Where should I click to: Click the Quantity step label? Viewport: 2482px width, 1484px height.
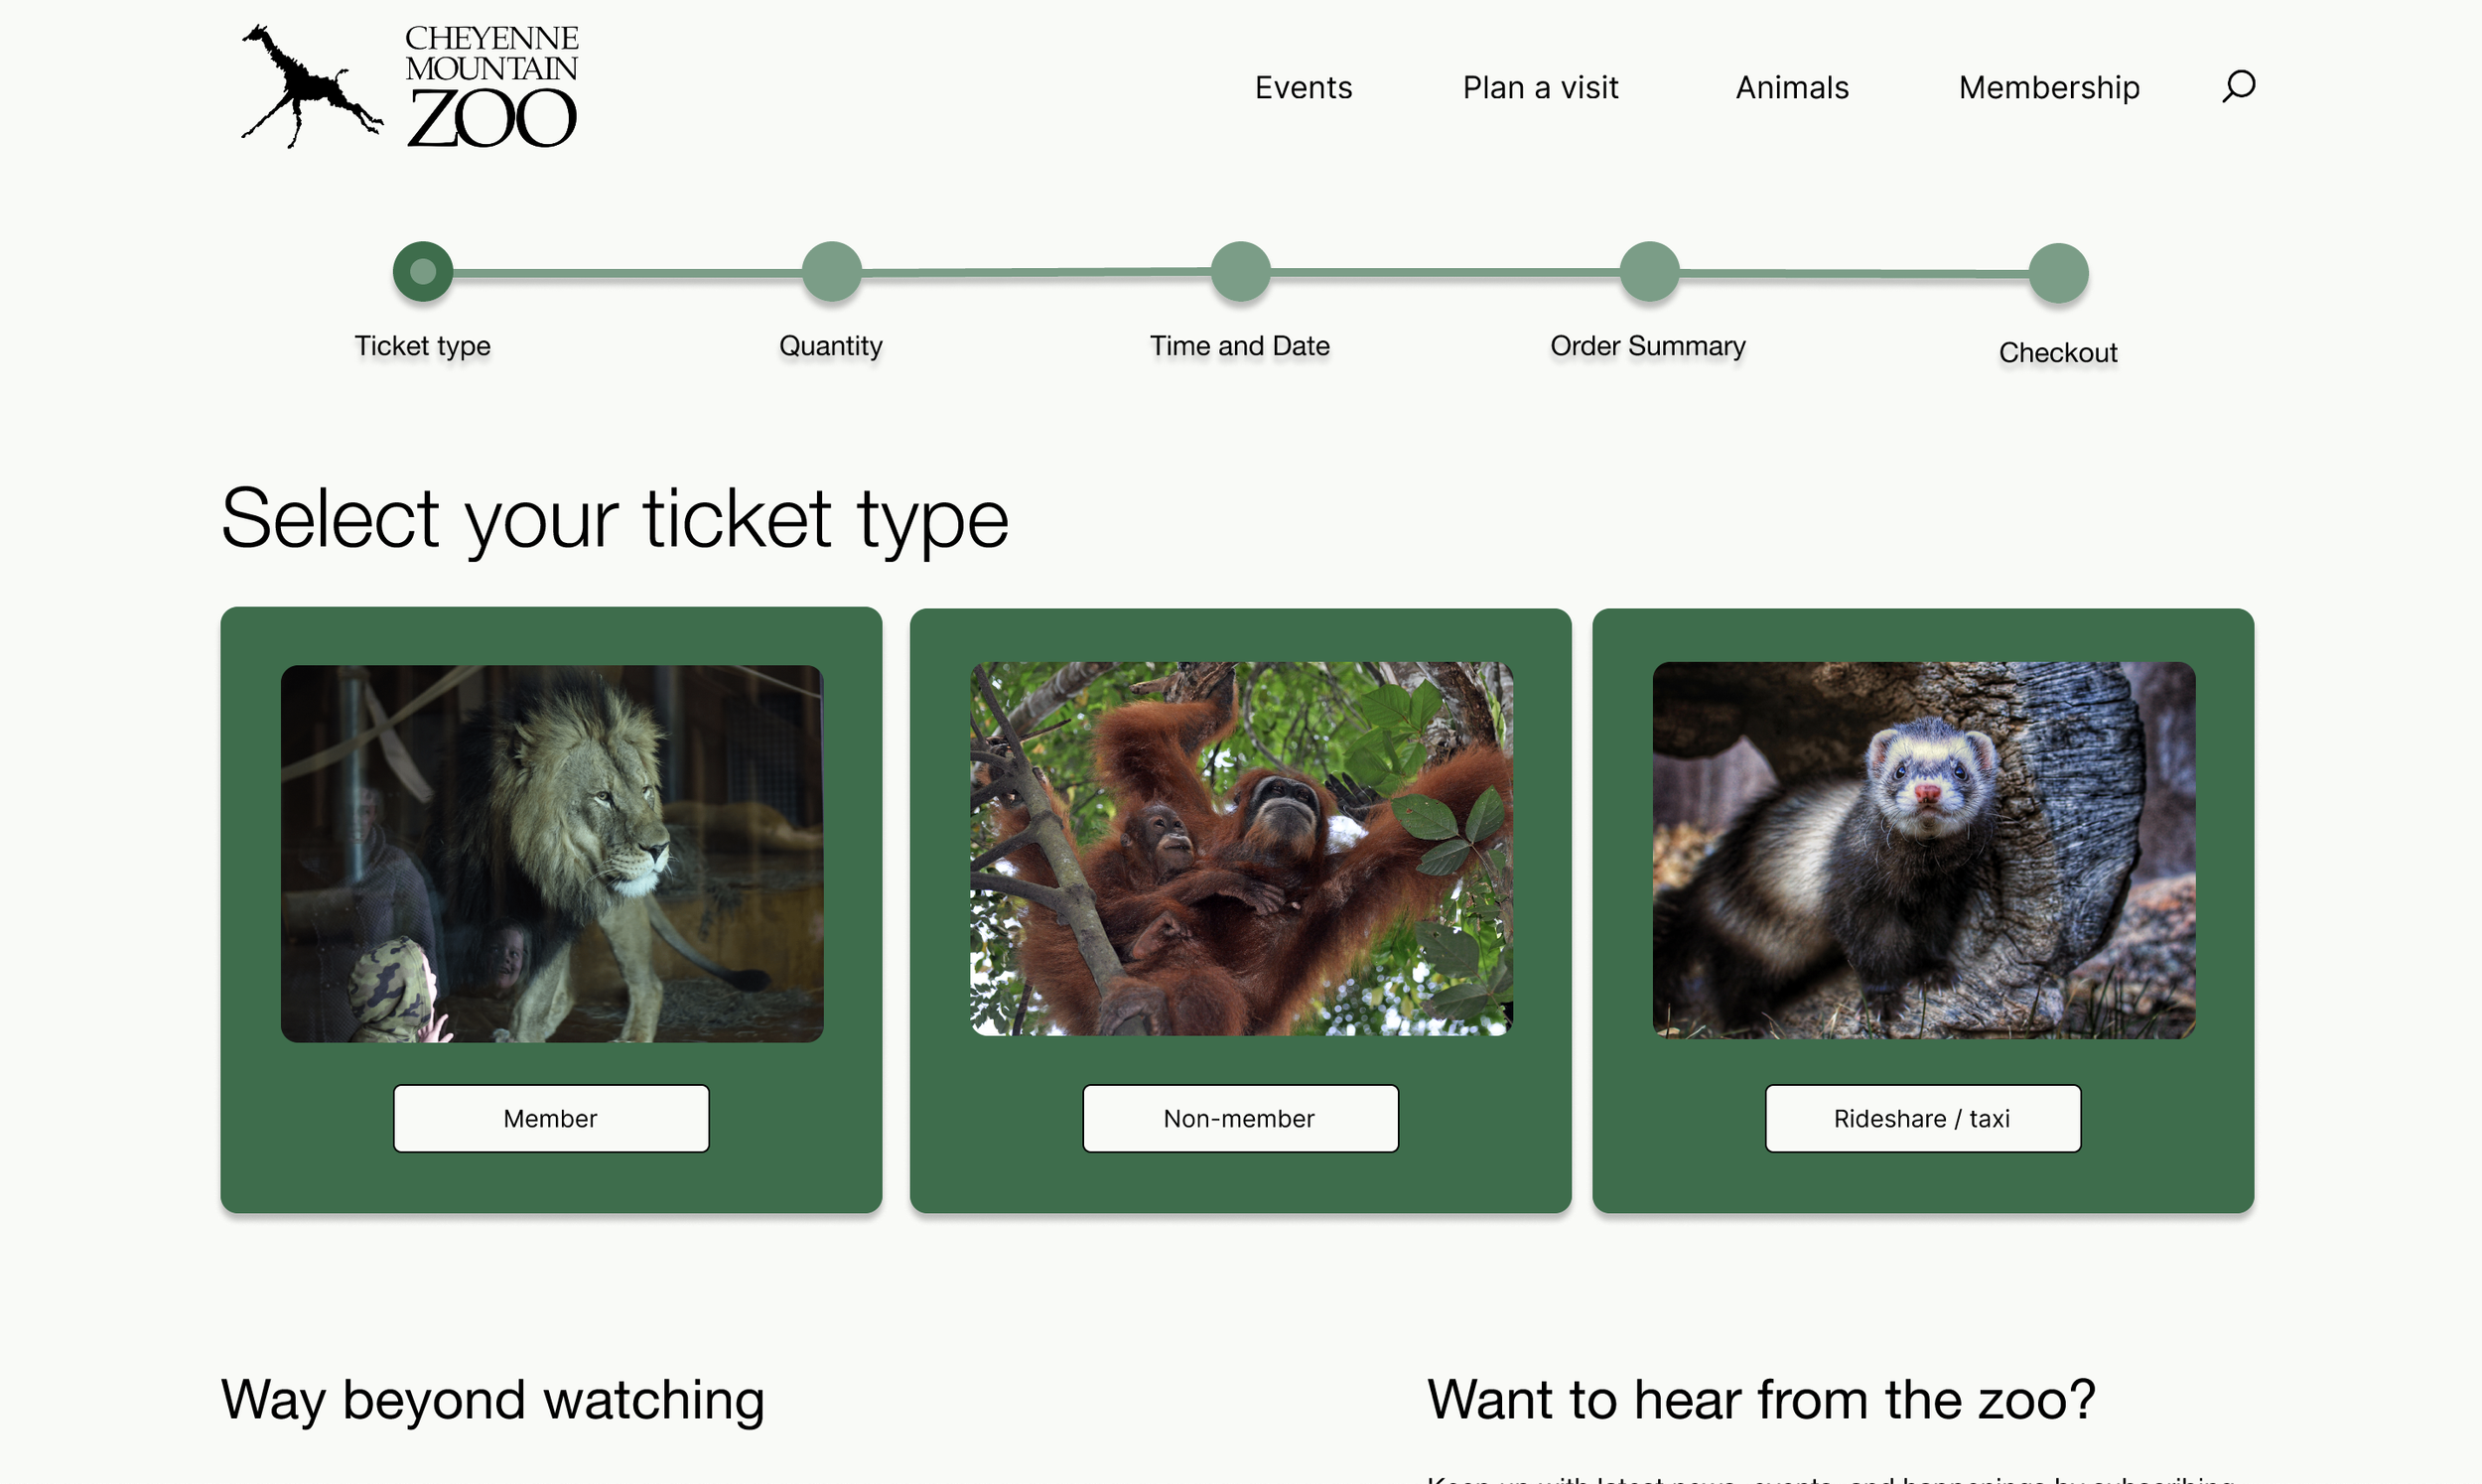point(830,346)
